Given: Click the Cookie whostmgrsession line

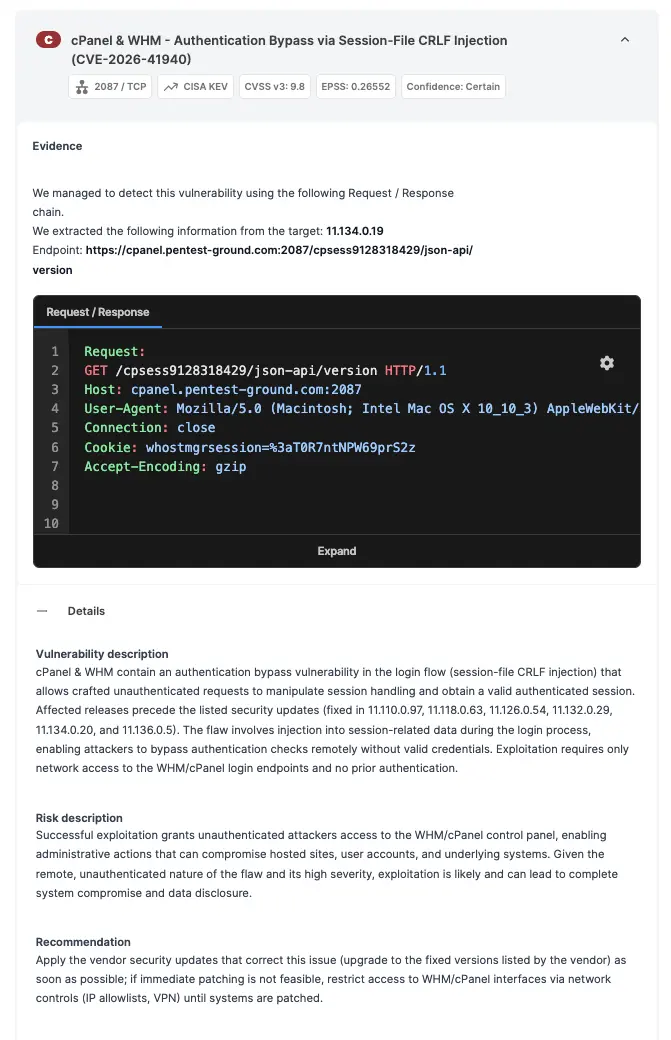Looking at the screenshot, I should pyautogui.click(x=250, y=447).
